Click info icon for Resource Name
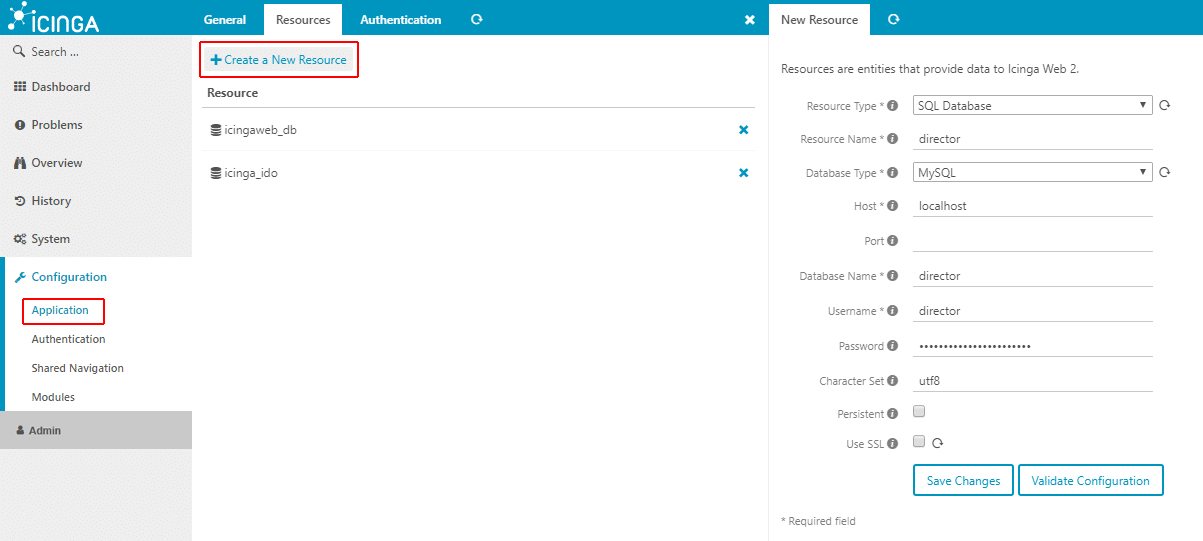Image resolution: width=1203 pixels, height=541 pixels. [892, 139]
